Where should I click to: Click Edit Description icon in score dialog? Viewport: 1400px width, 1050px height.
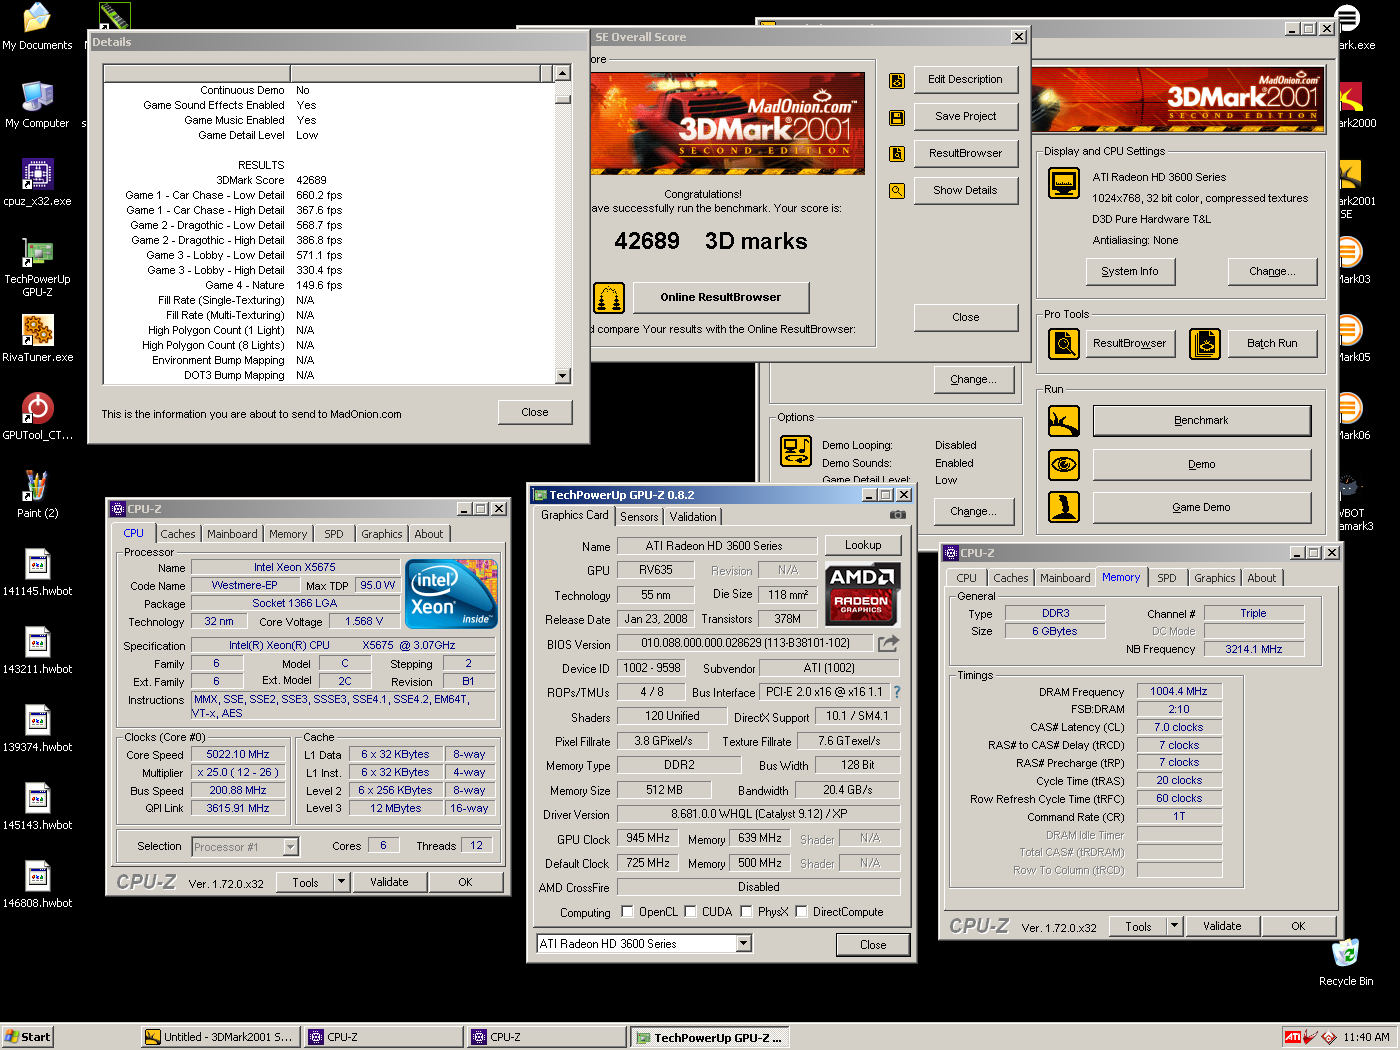point(897,81)
